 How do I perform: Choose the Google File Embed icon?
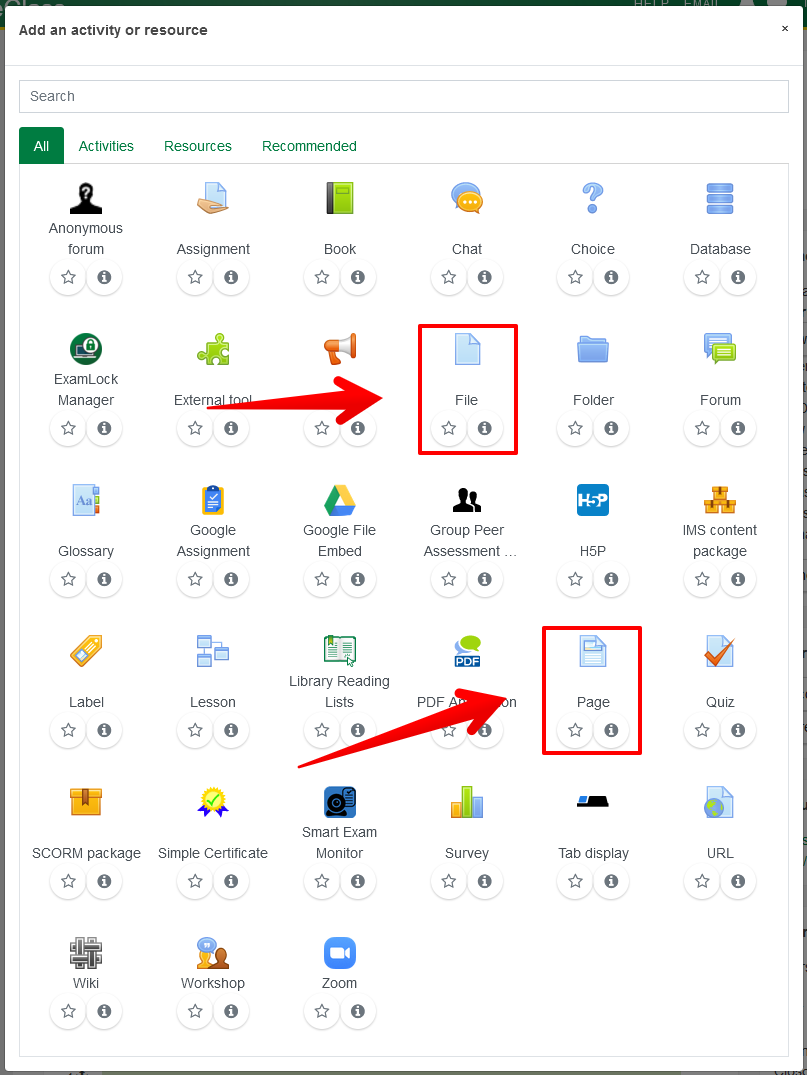click(x=340, y=500)
